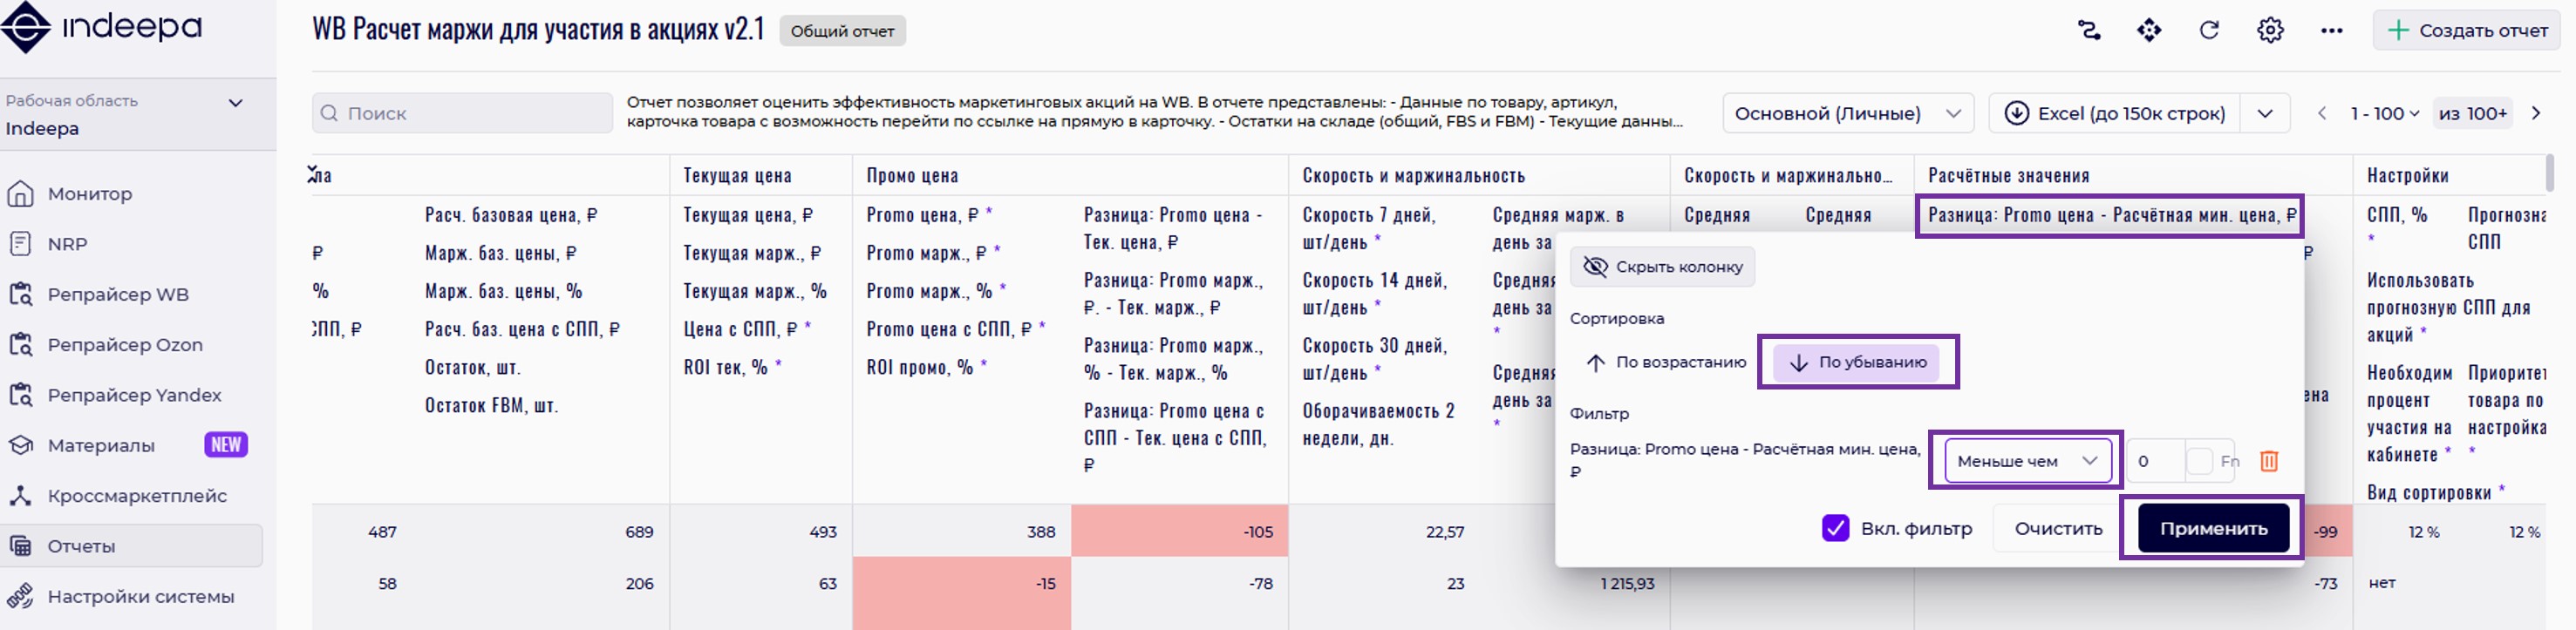Click the cell with value 22,57
This screenshot has height=630, width=2576.
pos(1445,532)
